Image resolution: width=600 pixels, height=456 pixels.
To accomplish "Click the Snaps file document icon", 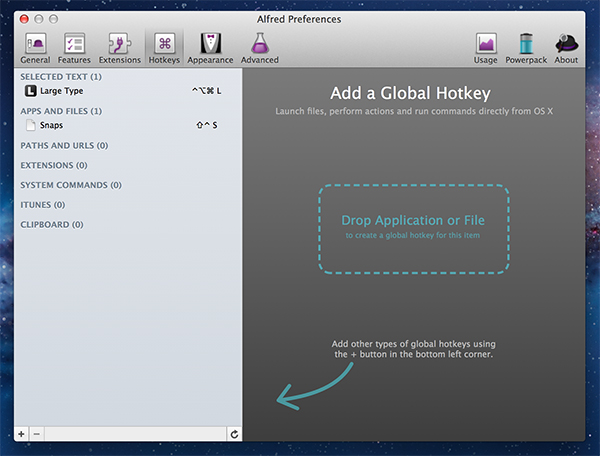I will 31,125.
